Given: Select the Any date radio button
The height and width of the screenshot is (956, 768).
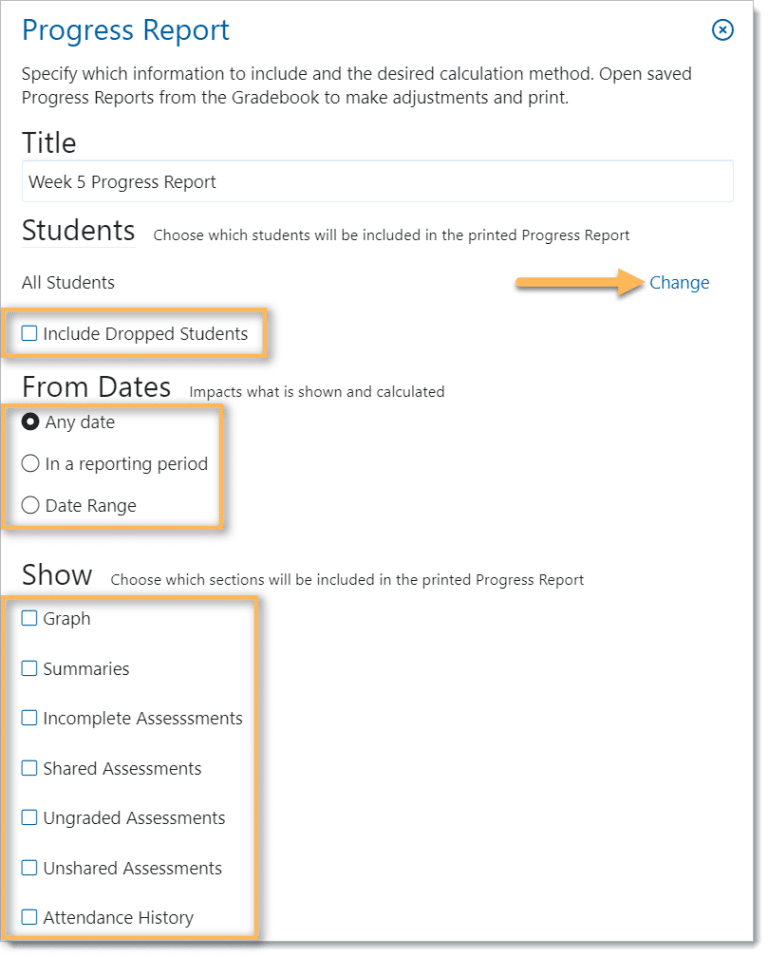Looking at the screenshot, I should pyautogui.click(x=30, y=421).
